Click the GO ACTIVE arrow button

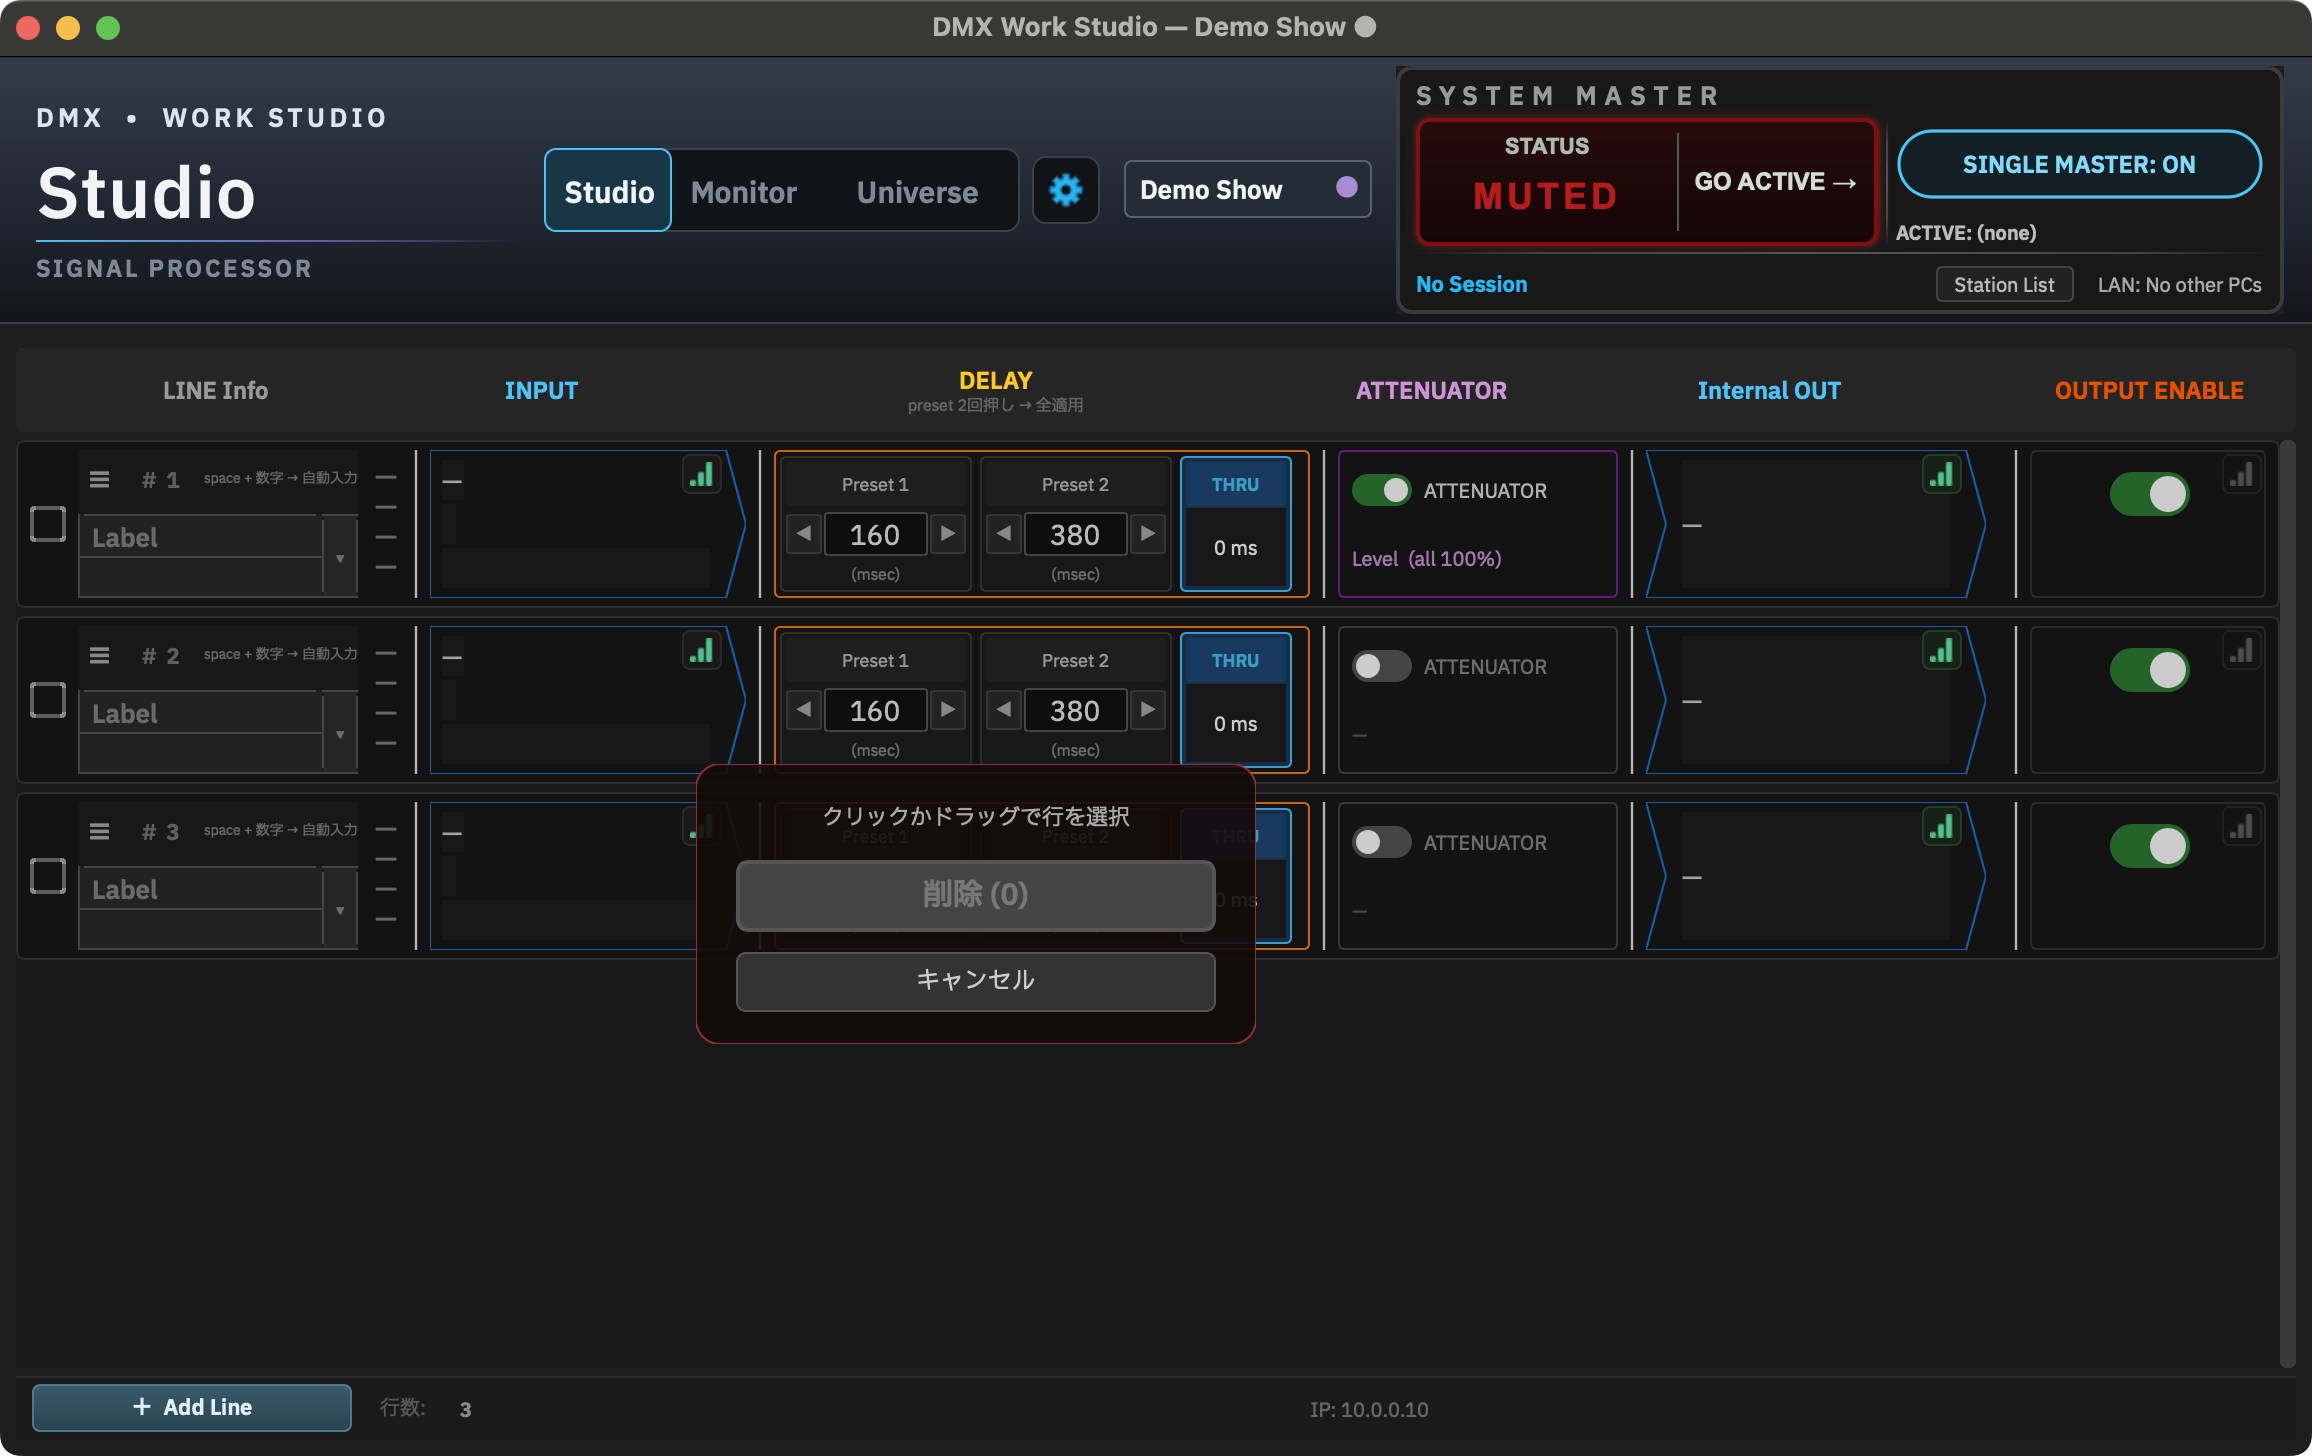pyautogui.click(x=1776, y=182)
